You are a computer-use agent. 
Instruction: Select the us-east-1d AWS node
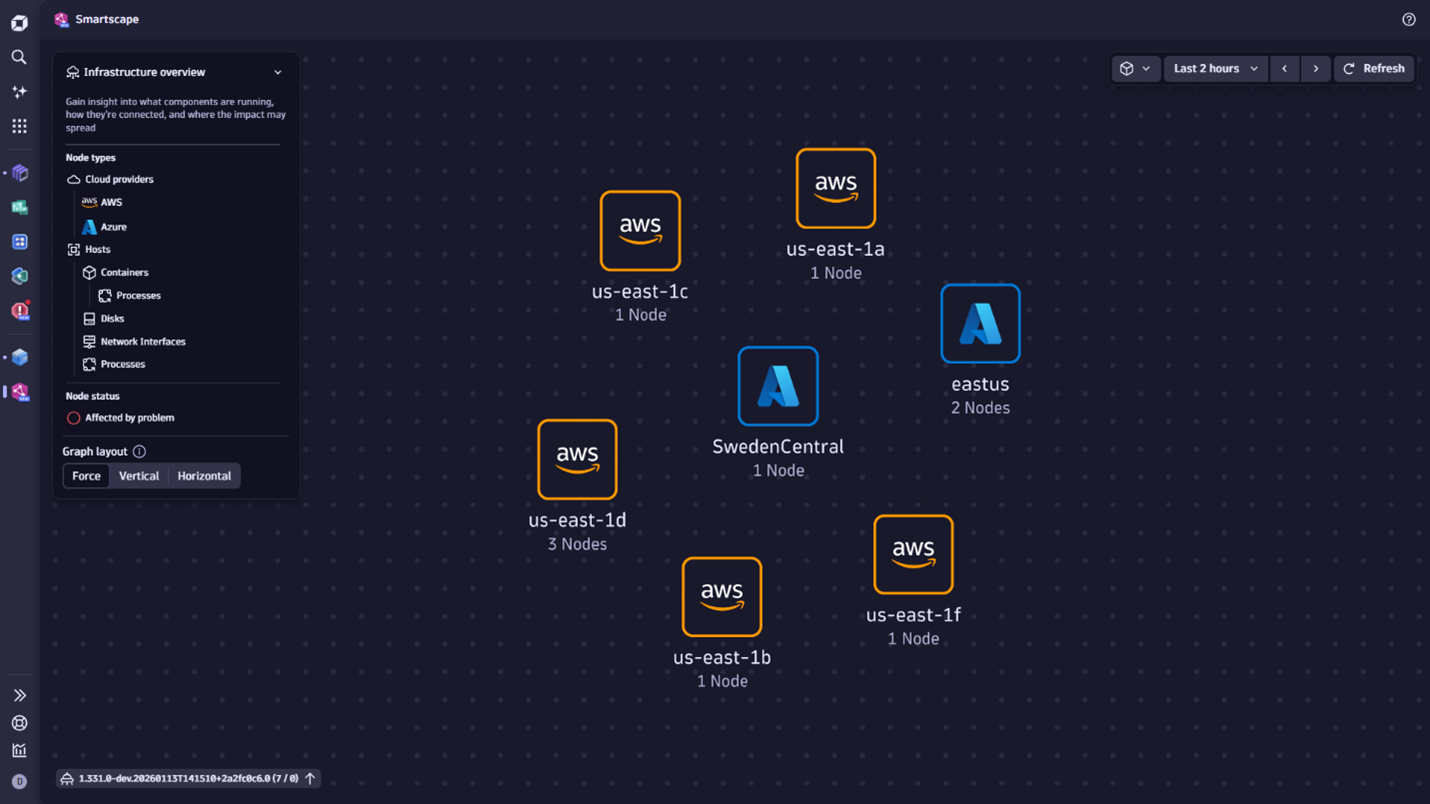[x=577, y=460]
